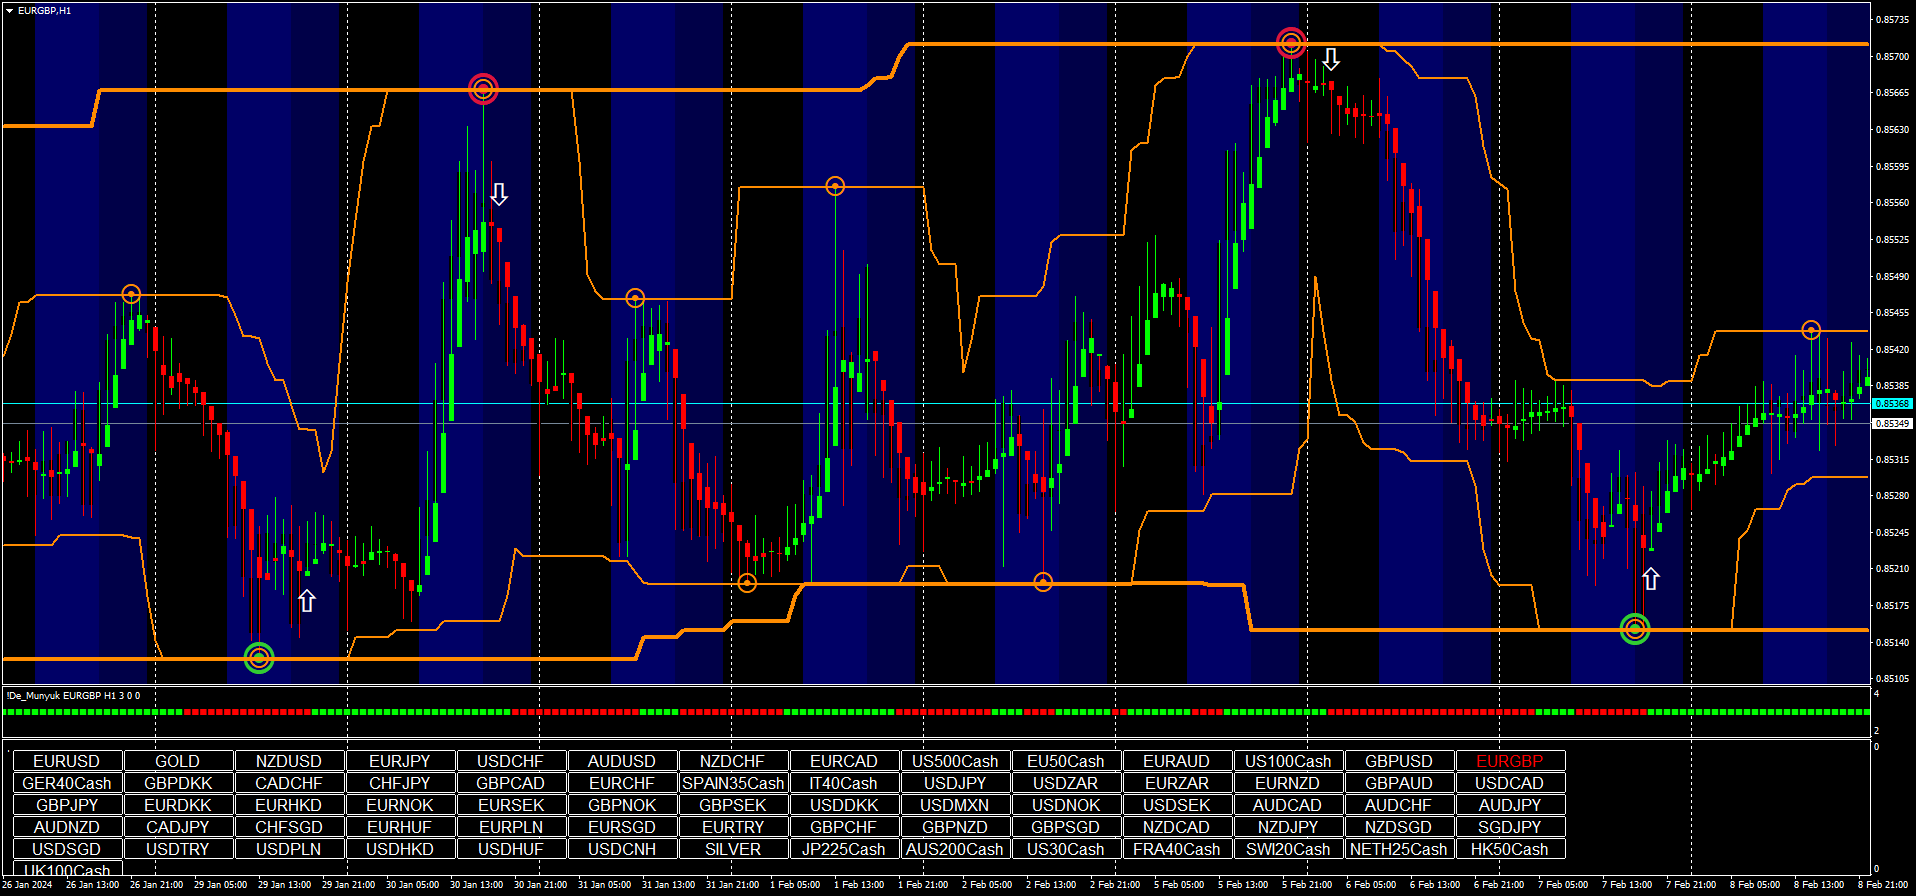Open the GBPJPY chart button

coord(67,805)
